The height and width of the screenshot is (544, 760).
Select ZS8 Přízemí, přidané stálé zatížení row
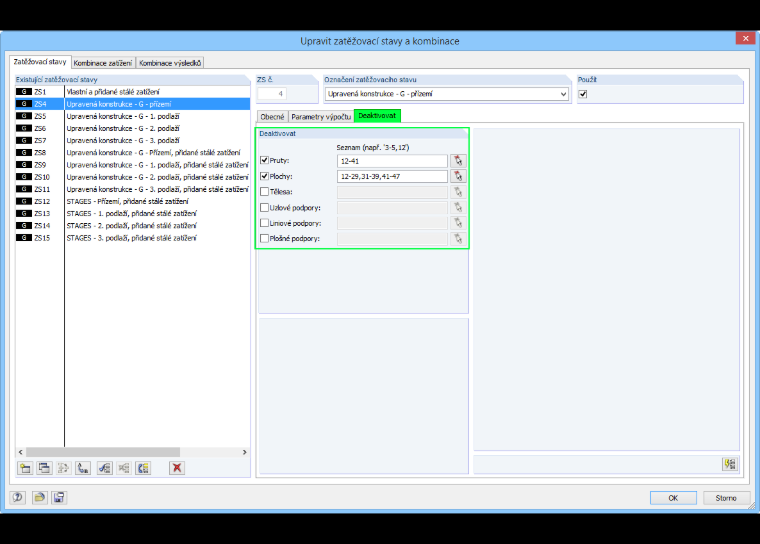133,152
